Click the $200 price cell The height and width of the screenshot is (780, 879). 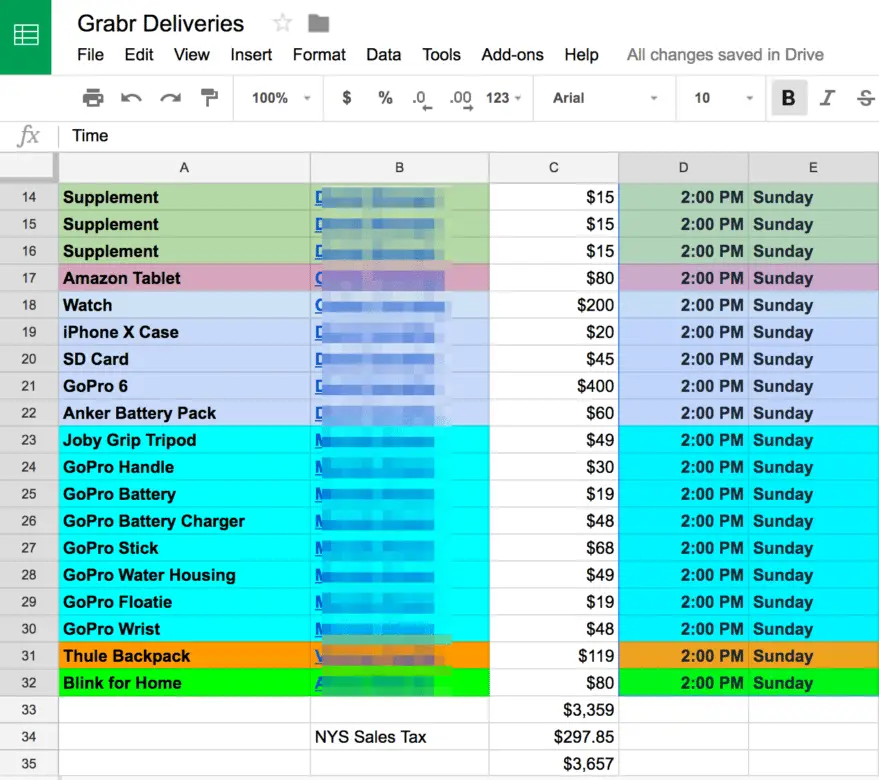(554, 305)
